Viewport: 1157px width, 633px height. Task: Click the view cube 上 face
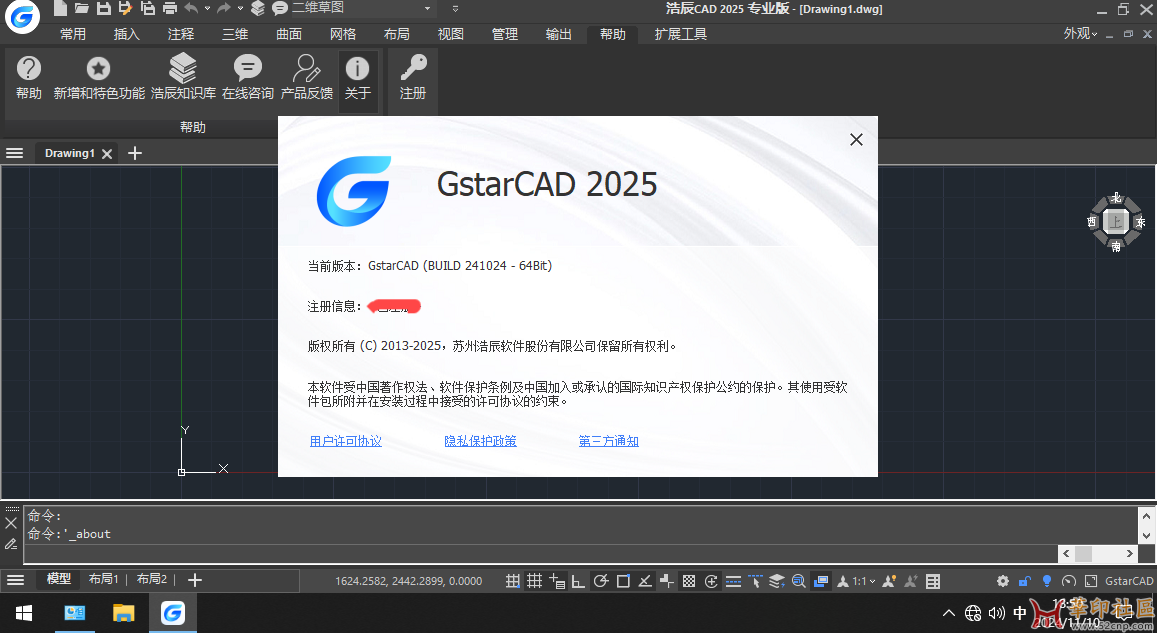(1116, 221)
